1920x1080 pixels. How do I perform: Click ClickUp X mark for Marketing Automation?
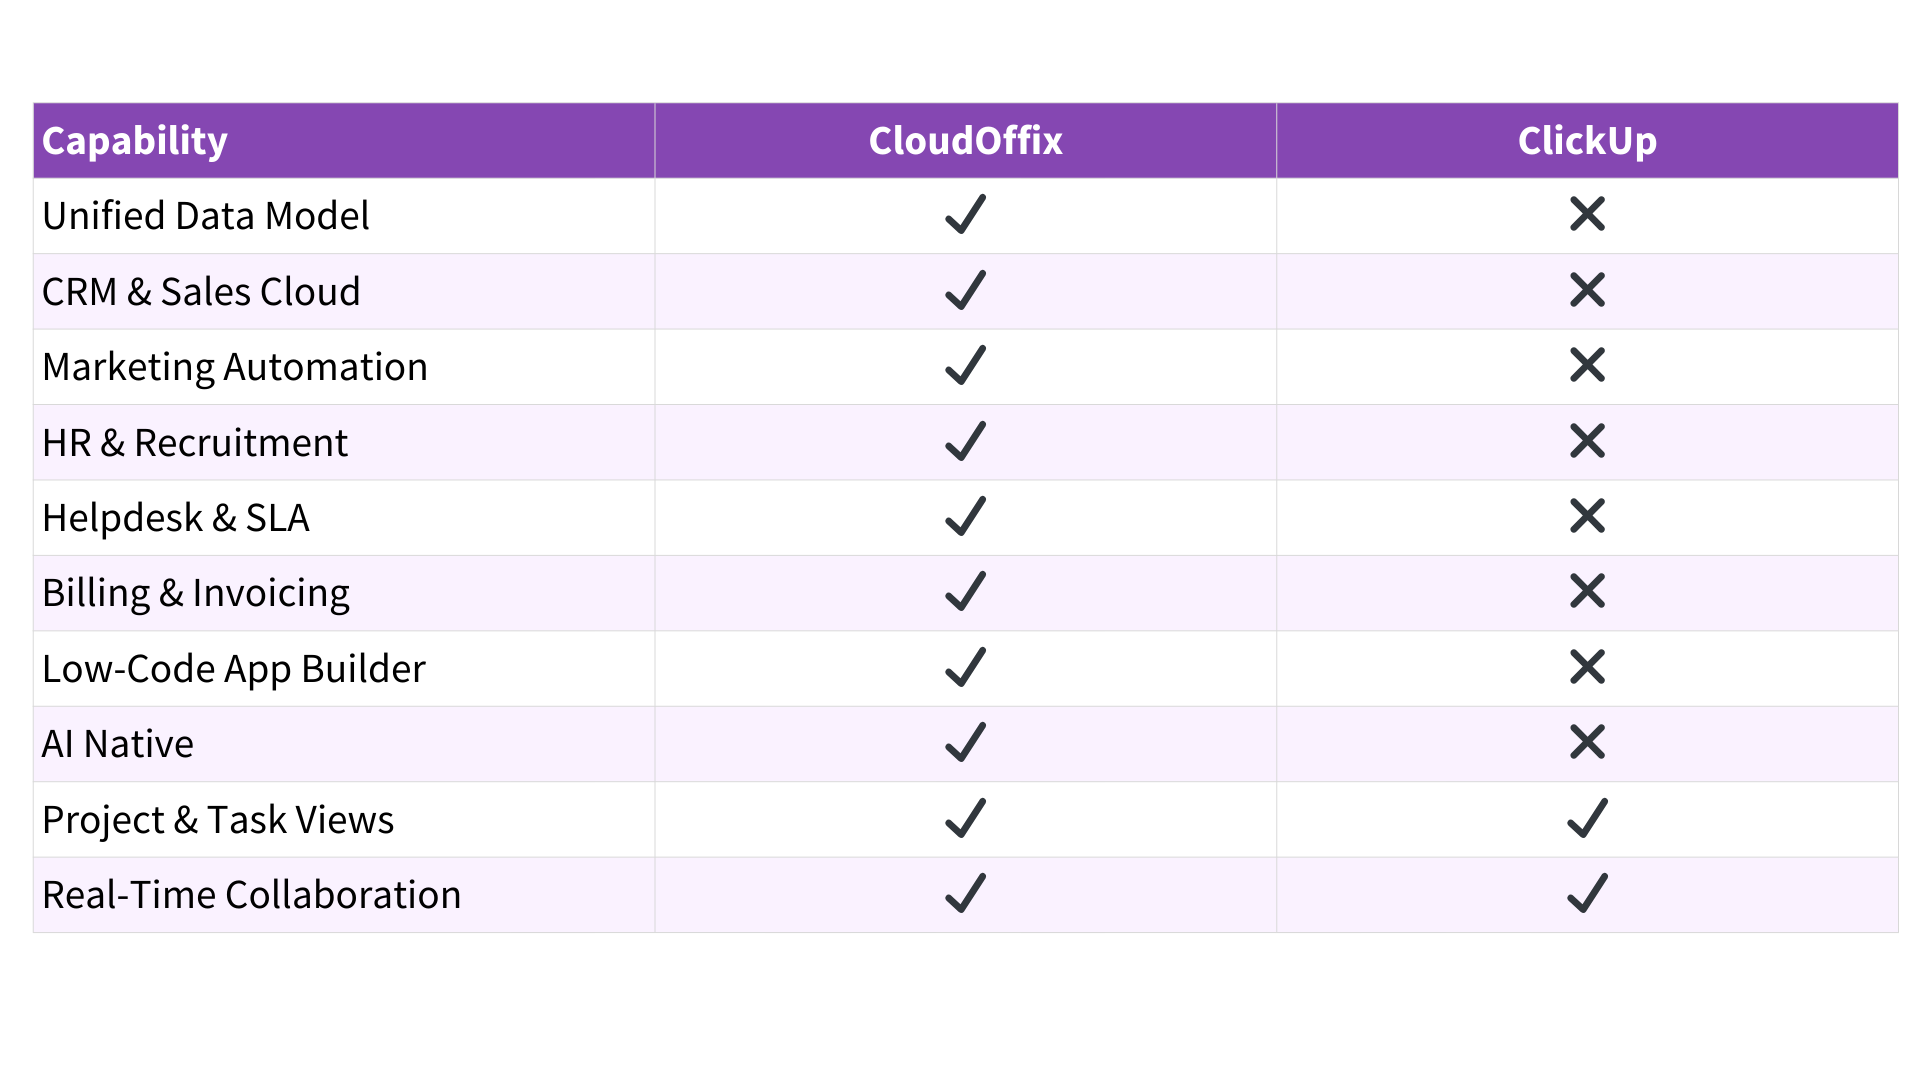(1587, 366)
